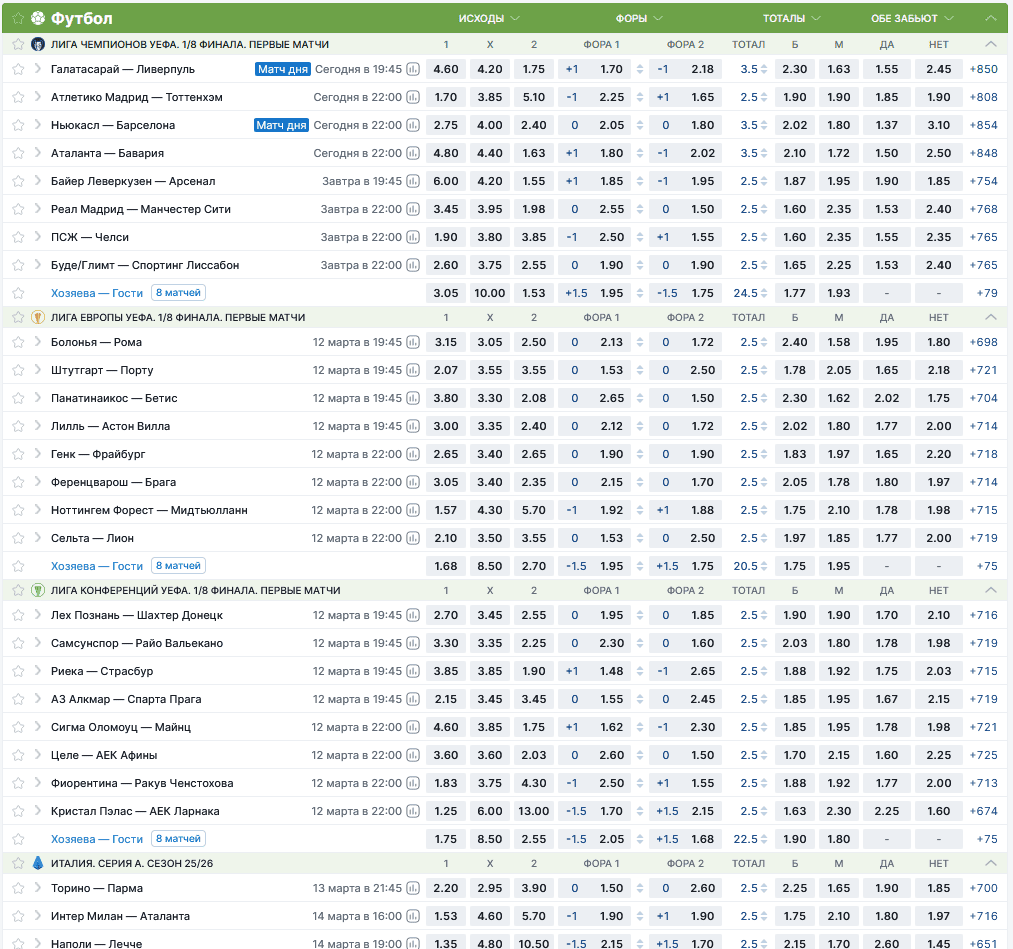Open statistics icon for Галатасарай — Ливерпуль
The height and width of the screenshot is (949, 1013).
(x=412, y=69)
